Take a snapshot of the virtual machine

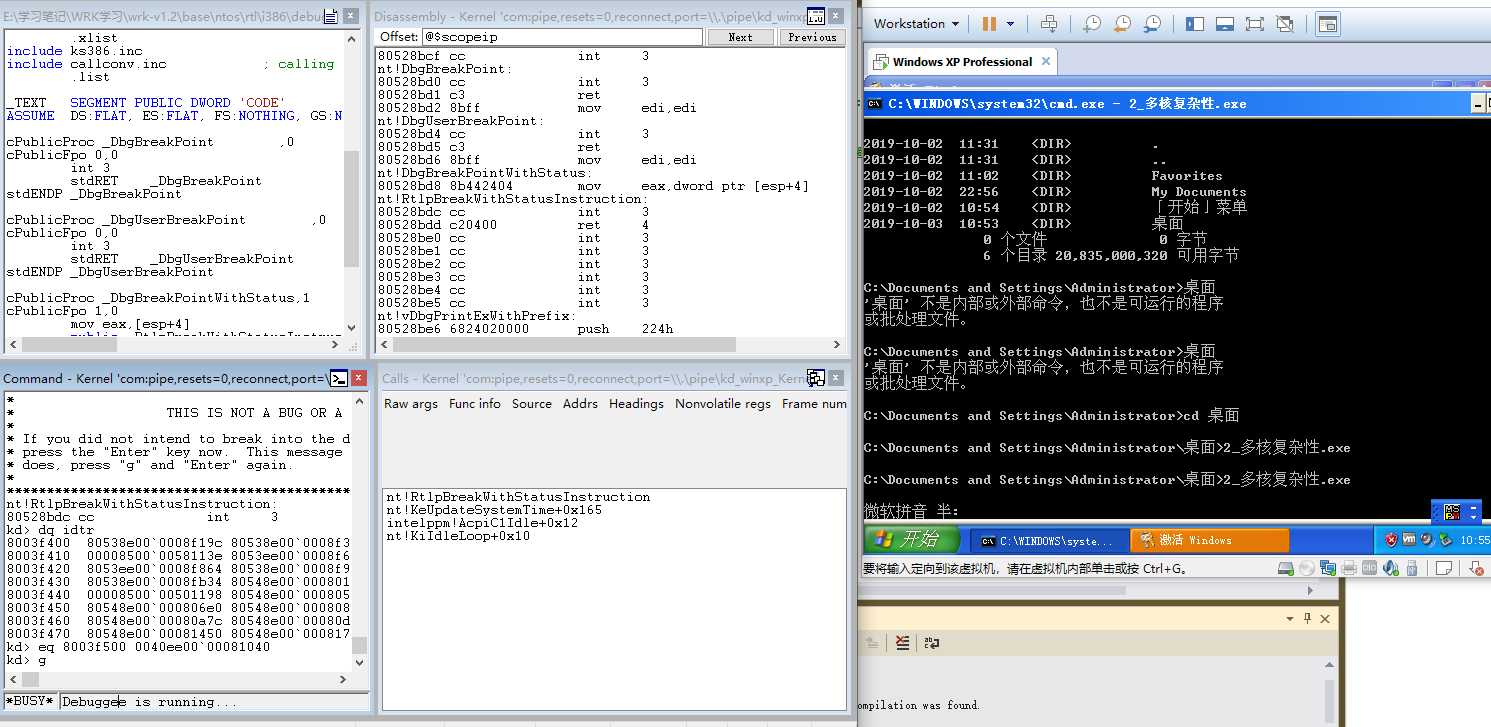[x=1092, y=24]
